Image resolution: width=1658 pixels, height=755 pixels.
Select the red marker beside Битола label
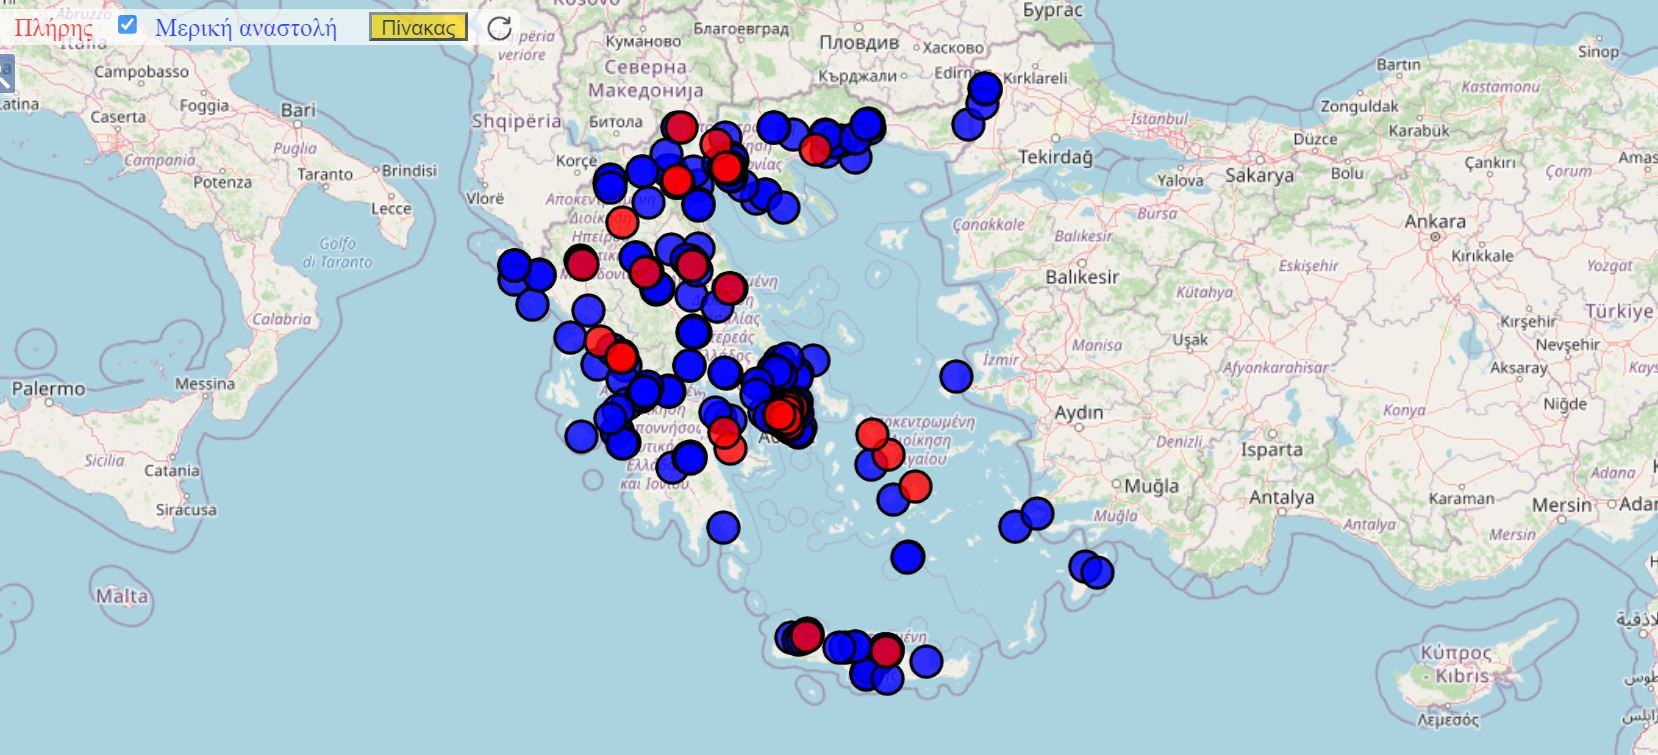(681, 127)
